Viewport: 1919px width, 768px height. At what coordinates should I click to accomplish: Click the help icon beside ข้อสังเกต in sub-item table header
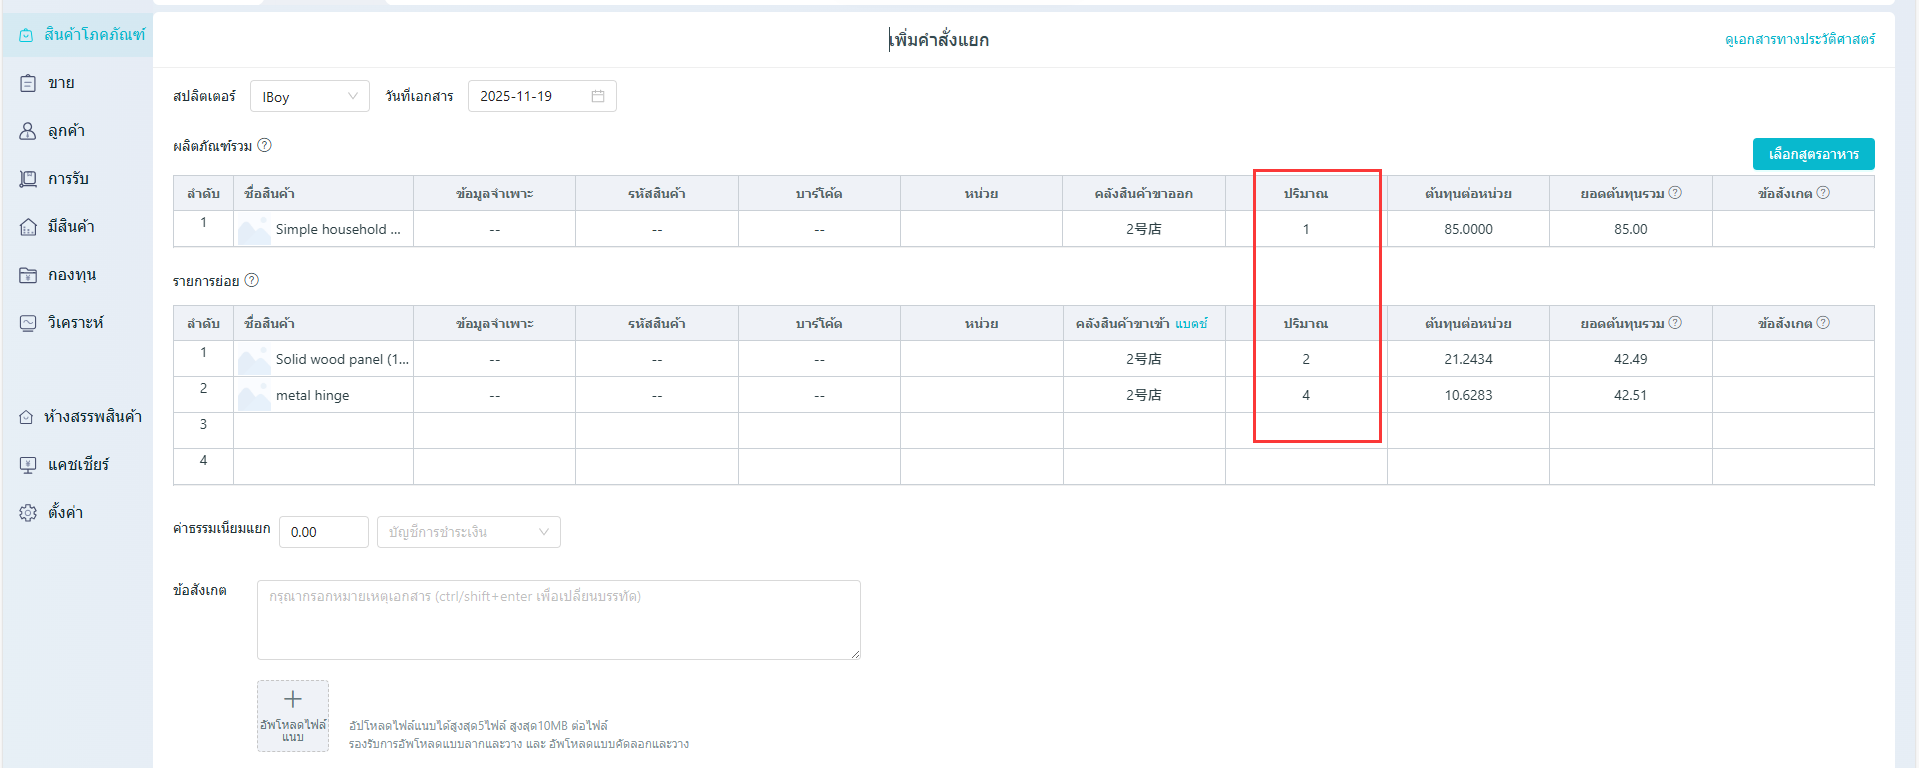(1823, 323)
